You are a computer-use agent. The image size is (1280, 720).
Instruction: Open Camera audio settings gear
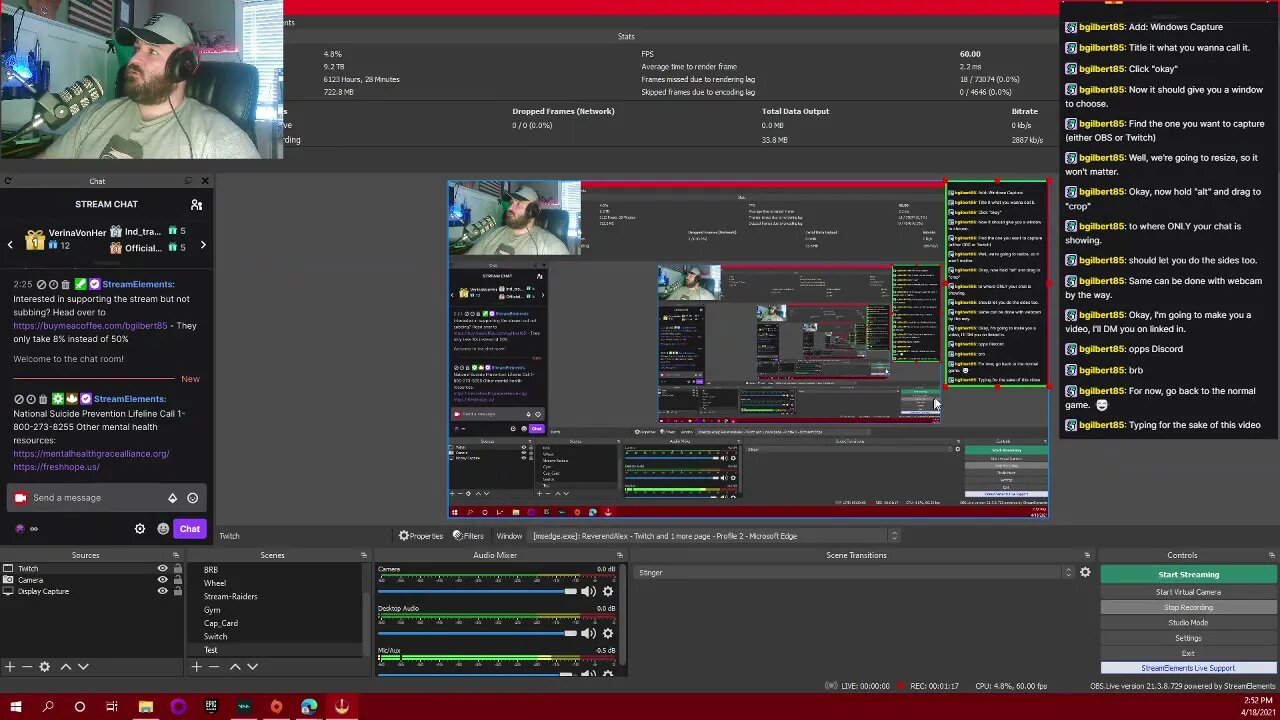[607, 591]
